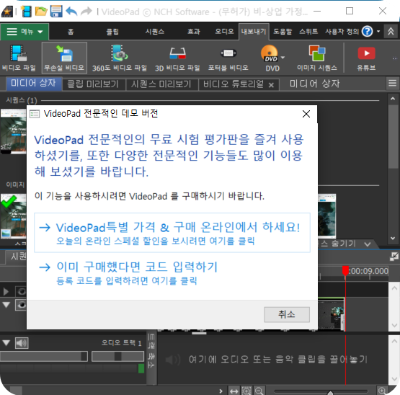The width and height of the screenshot is (400, 395).
Task: Expand the upper video track triangle
Action: [6, 292]
